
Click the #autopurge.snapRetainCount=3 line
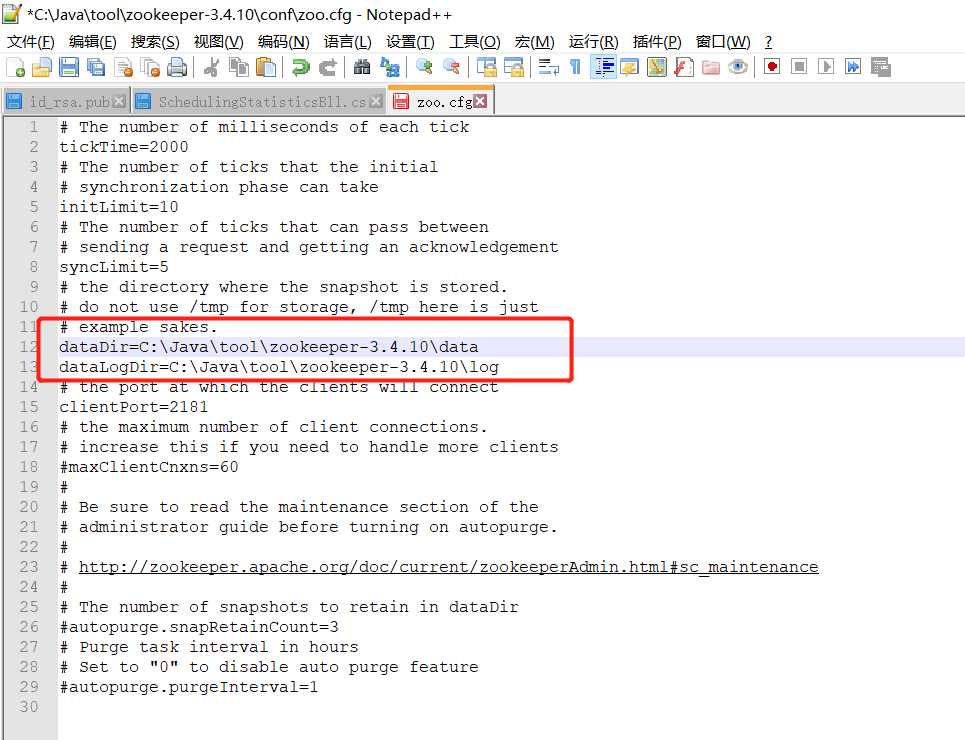point(199,627)
